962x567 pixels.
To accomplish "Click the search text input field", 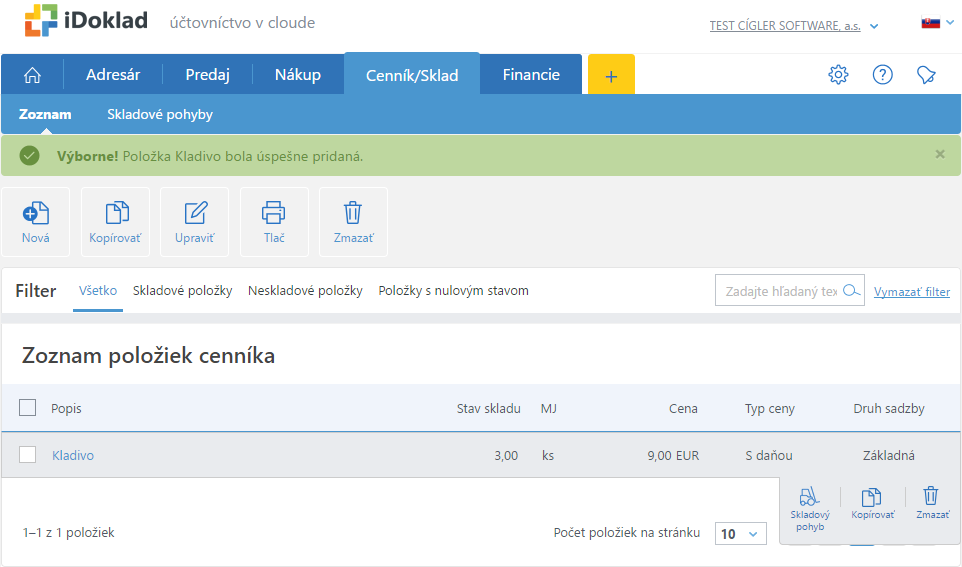I will point(778,291).
